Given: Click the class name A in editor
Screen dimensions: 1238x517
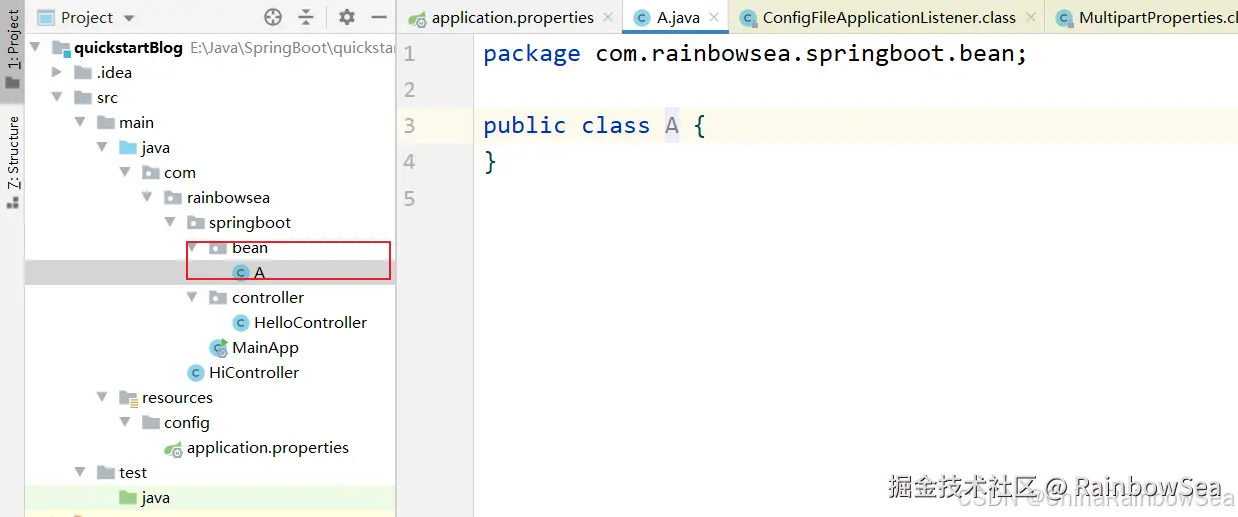Looking at the screenshot, I should click(672, 125).
